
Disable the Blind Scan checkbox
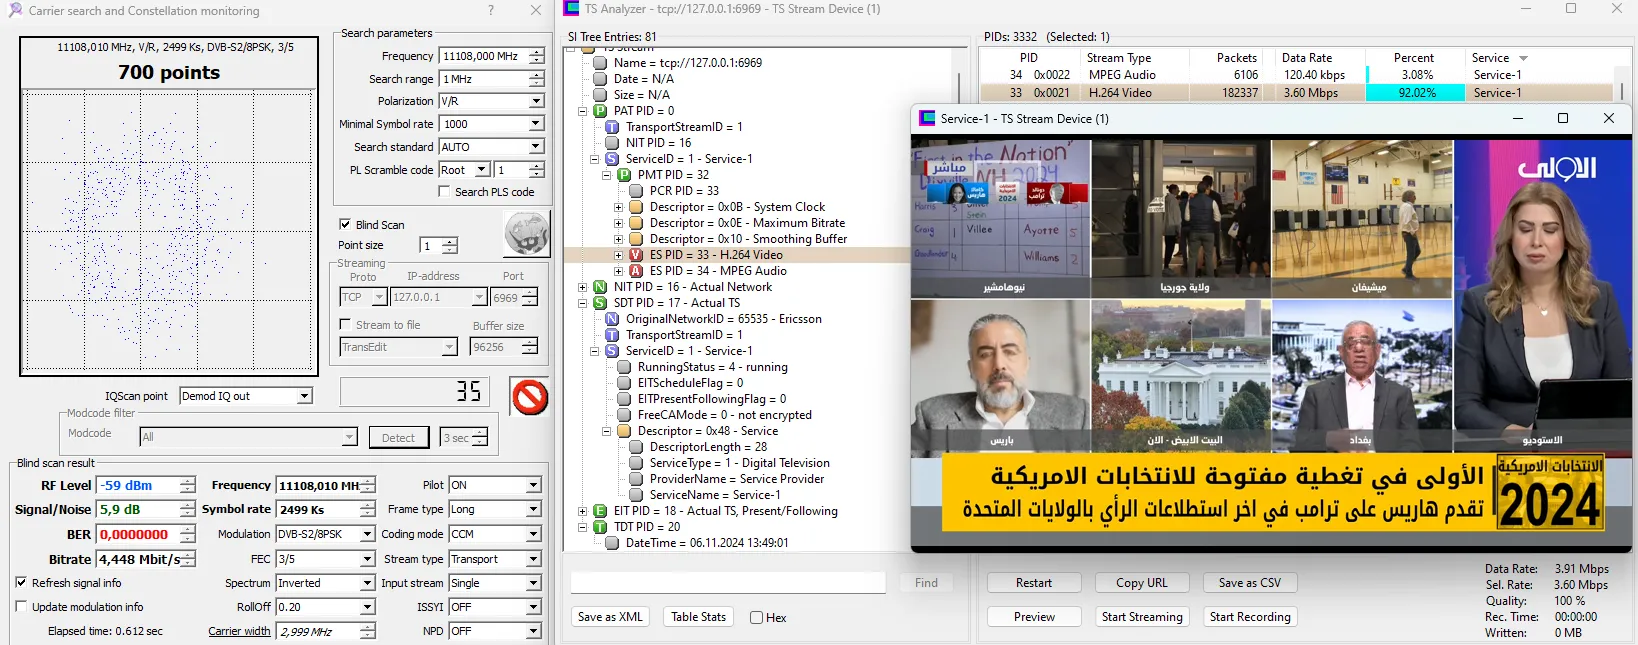[345, 225]
